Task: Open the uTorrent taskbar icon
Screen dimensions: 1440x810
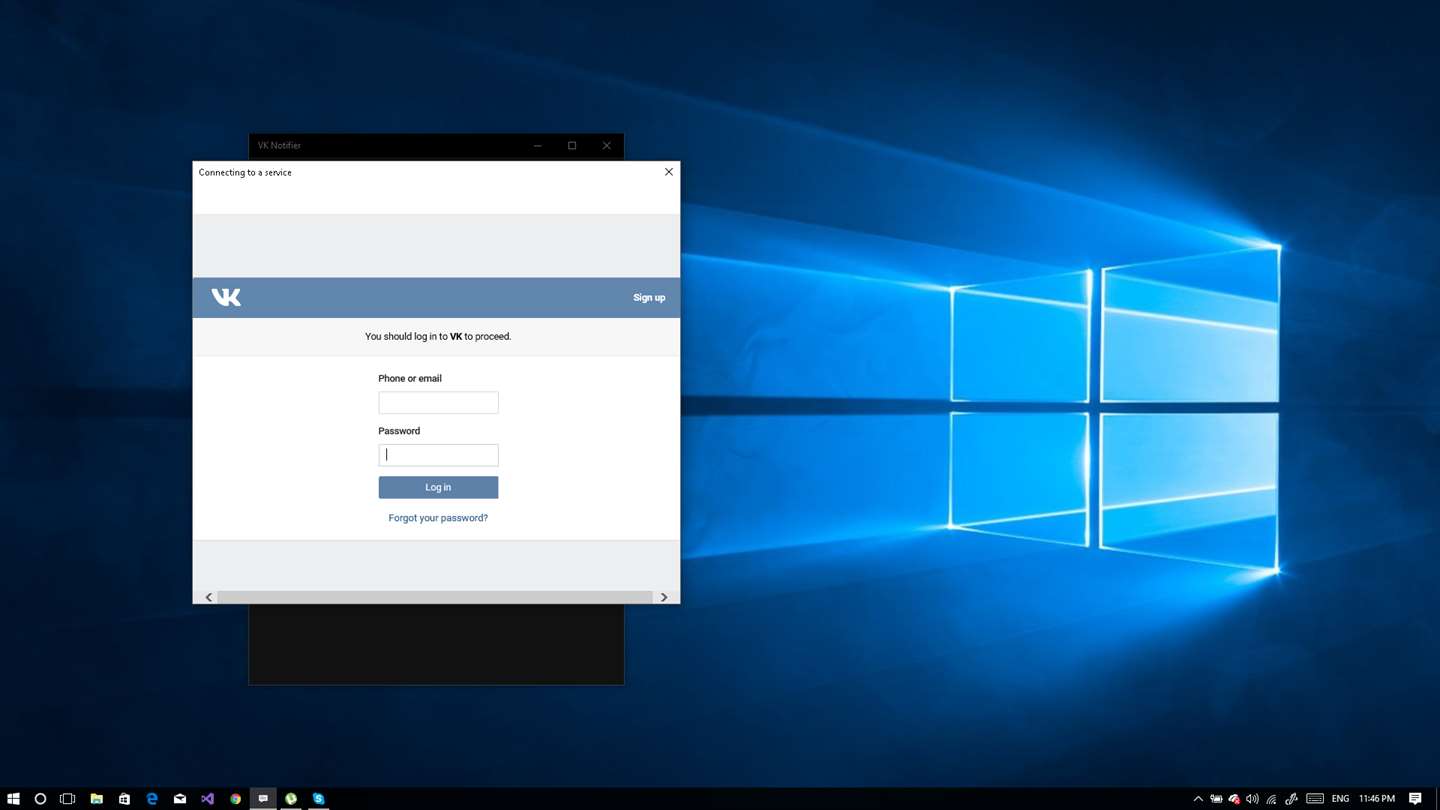Action: click(x=291, y=799)
